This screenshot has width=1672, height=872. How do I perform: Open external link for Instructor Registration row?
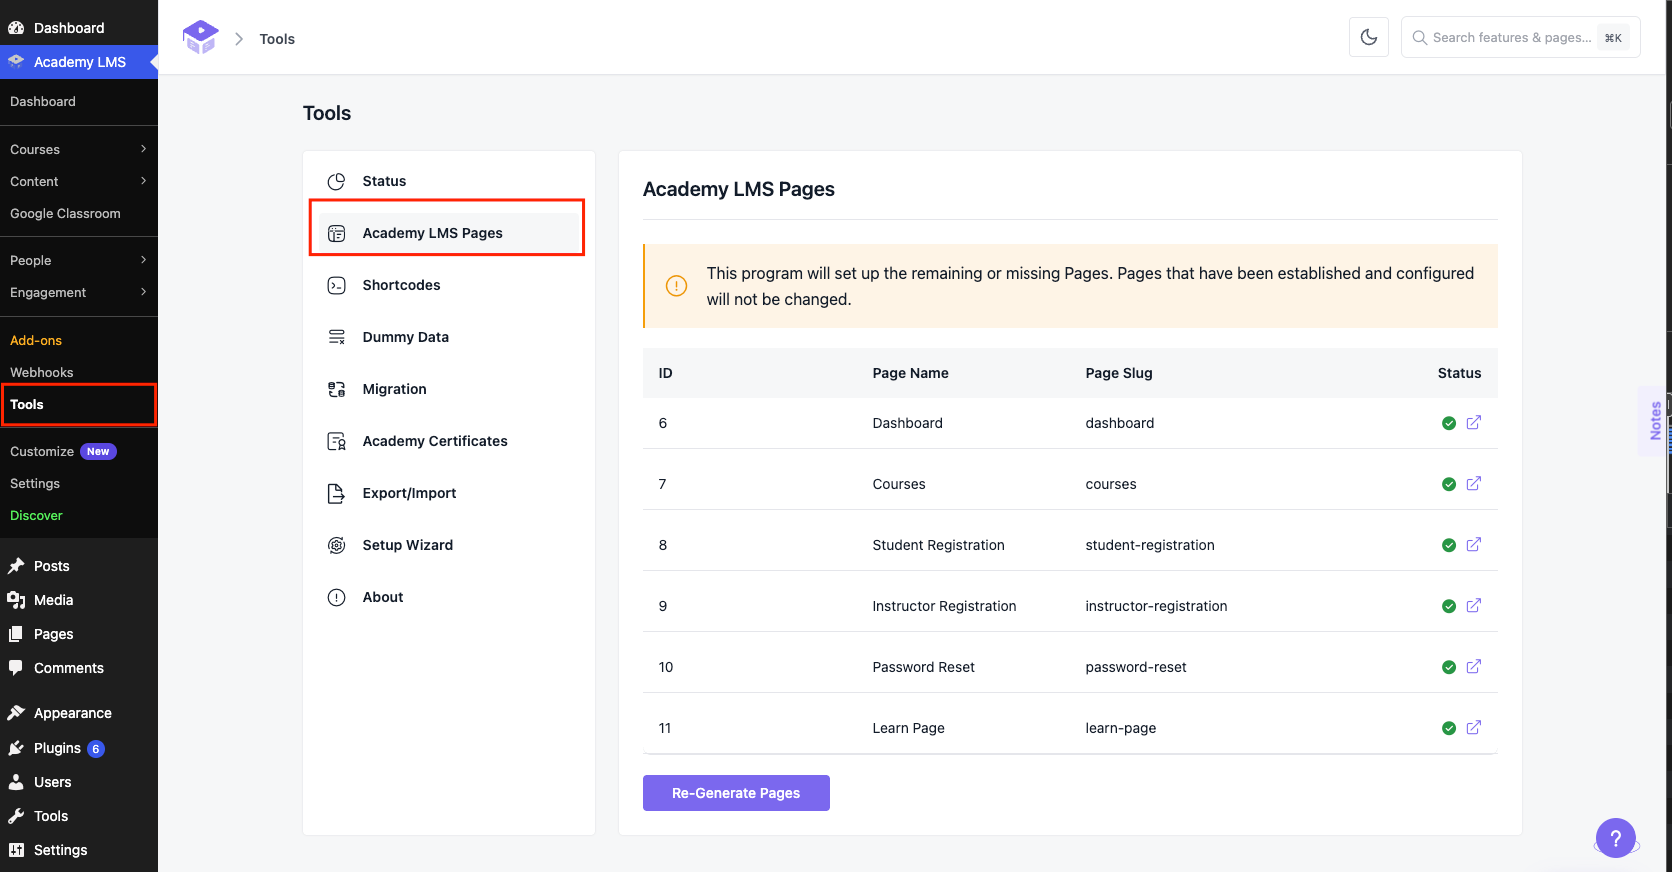tap(1474, 606)
